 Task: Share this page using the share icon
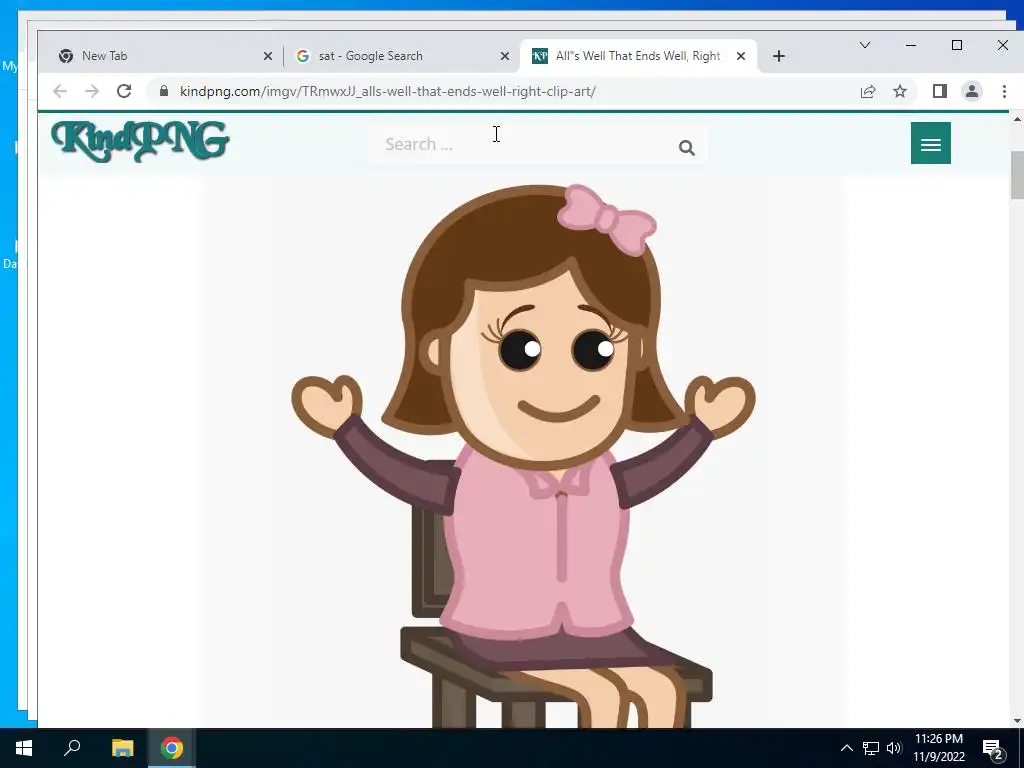(x=868, y=91)
